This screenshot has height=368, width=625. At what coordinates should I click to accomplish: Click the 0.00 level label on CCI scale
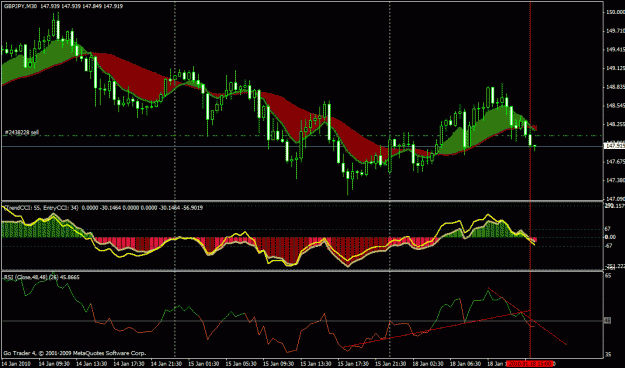tap(610, 237)
